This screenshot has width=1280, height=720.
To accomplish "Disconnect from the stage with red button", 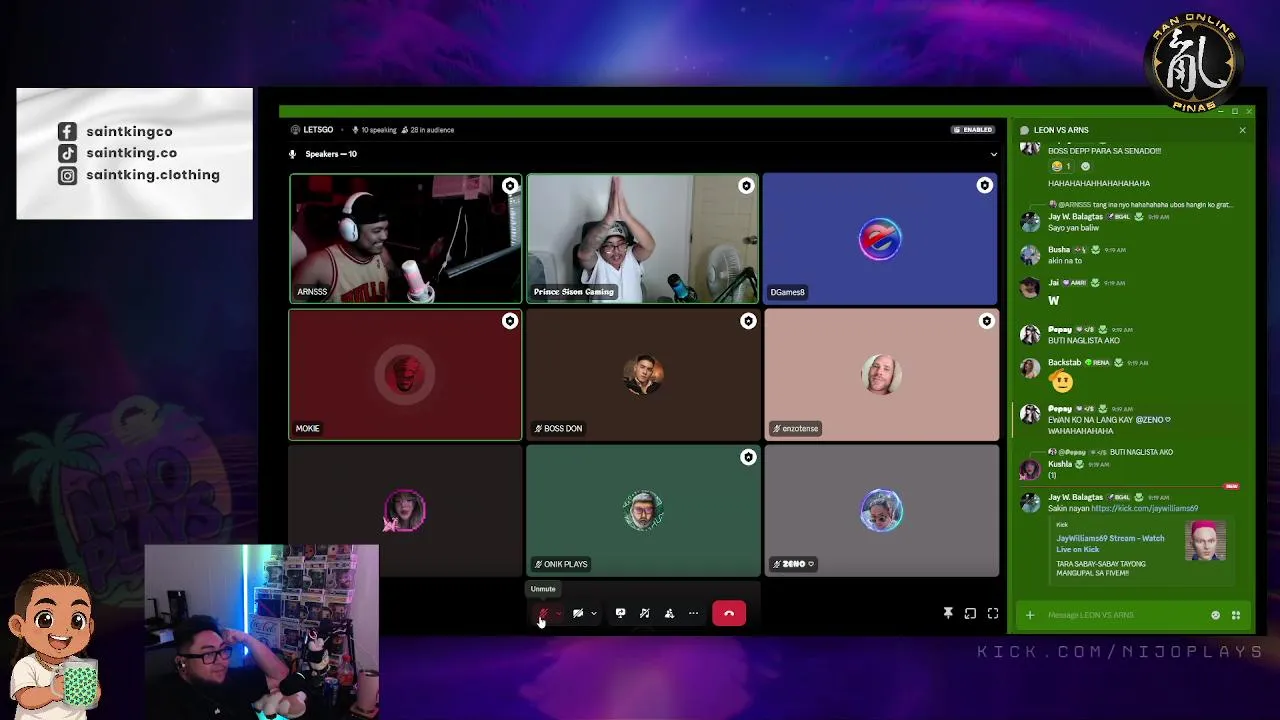I will (729, 613).
